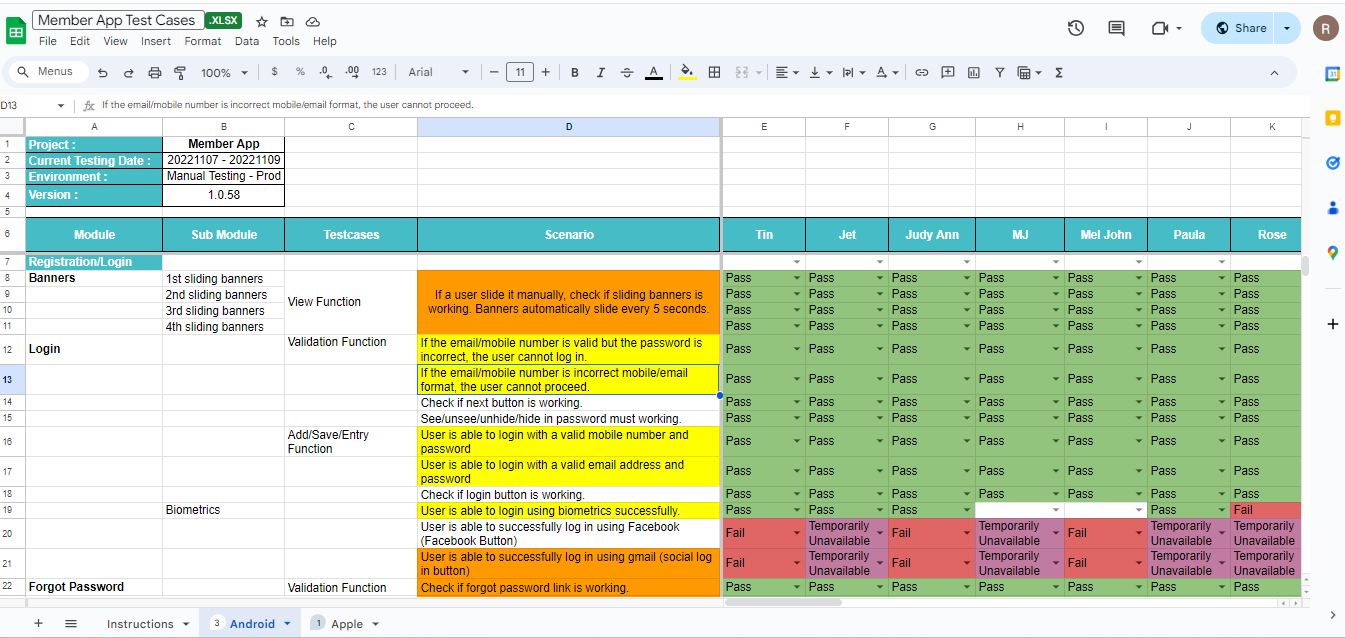Screen dimensions: 1345x638
Task: Open Google Tasks in side panel
Action: pos(1332,163)
